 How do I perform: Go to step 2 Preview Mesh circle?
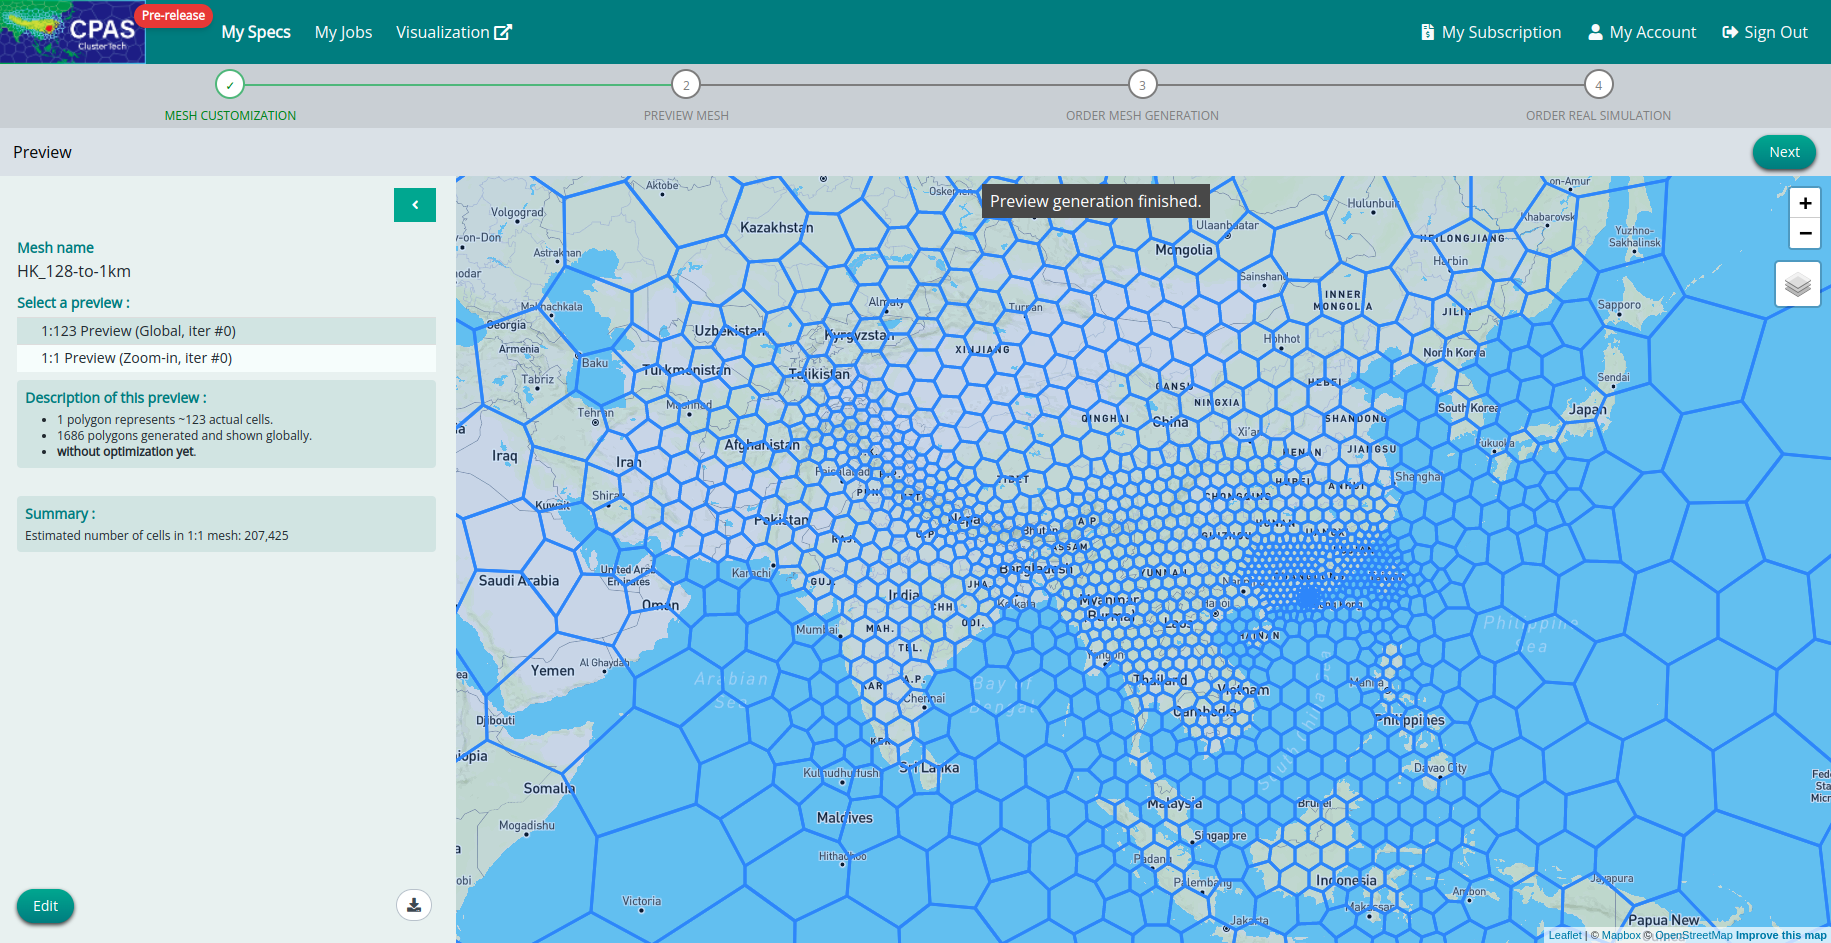click(x=686, y=85)
